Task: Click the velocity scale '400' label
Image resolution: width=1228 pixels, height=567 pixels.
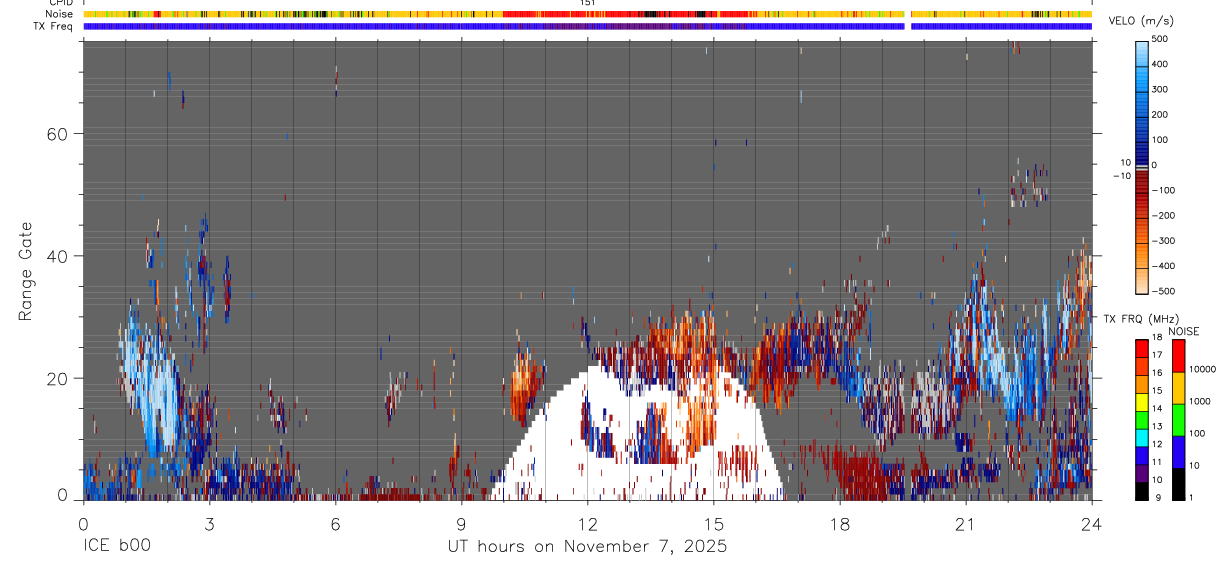Action: click(x=1160, y=64)
